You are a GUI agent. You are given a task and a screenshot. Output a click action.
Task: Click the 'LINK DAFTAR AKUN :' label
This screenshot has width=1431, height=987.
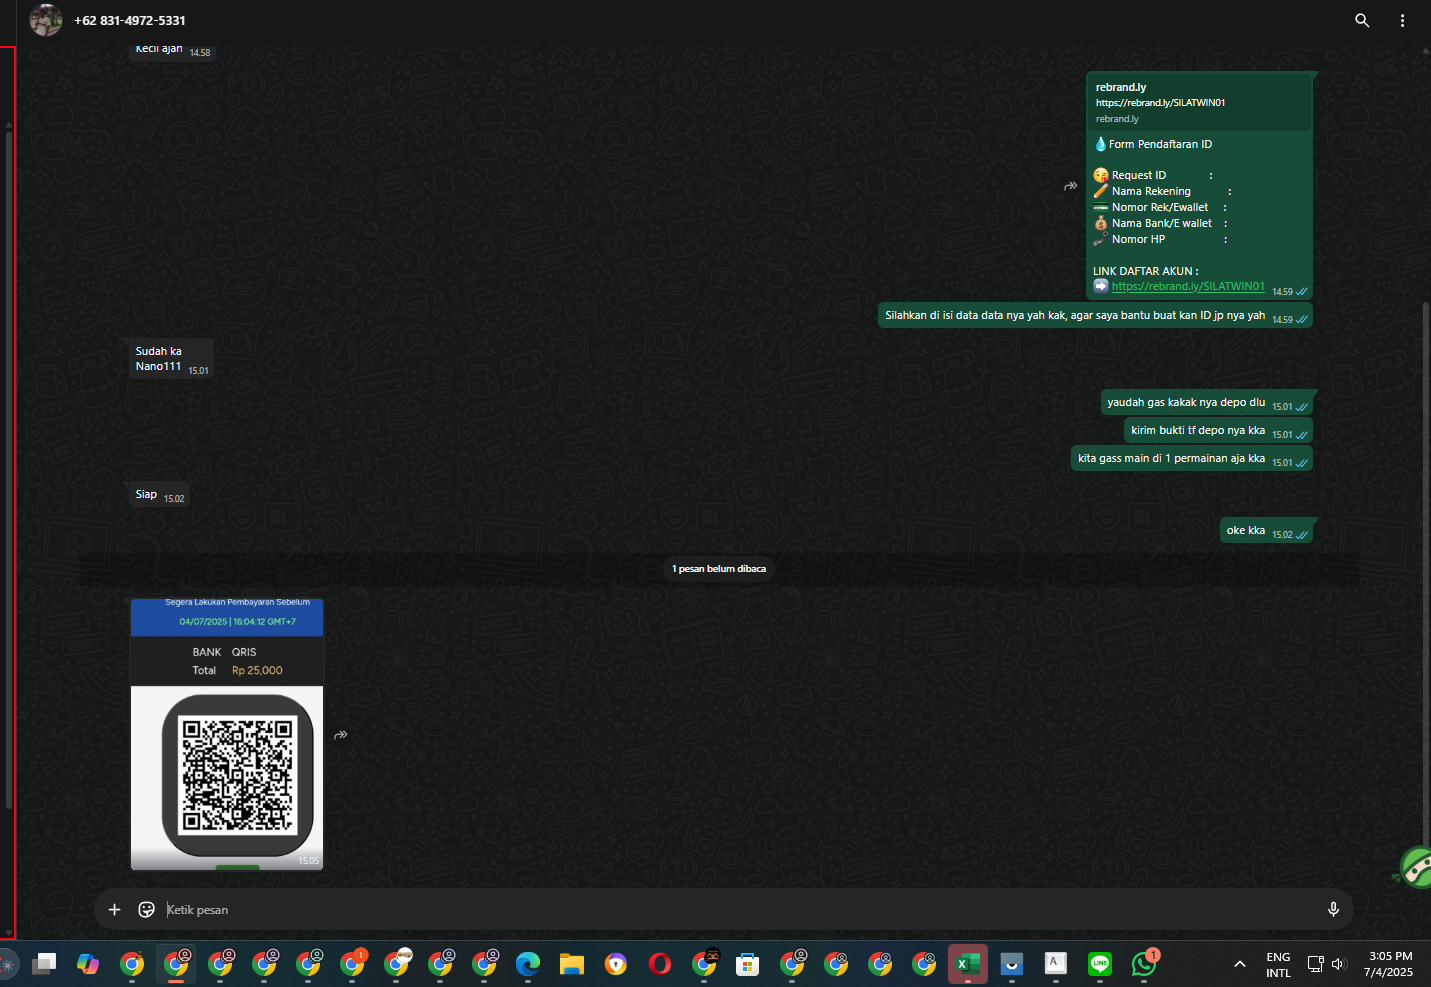click(1146, 271)
